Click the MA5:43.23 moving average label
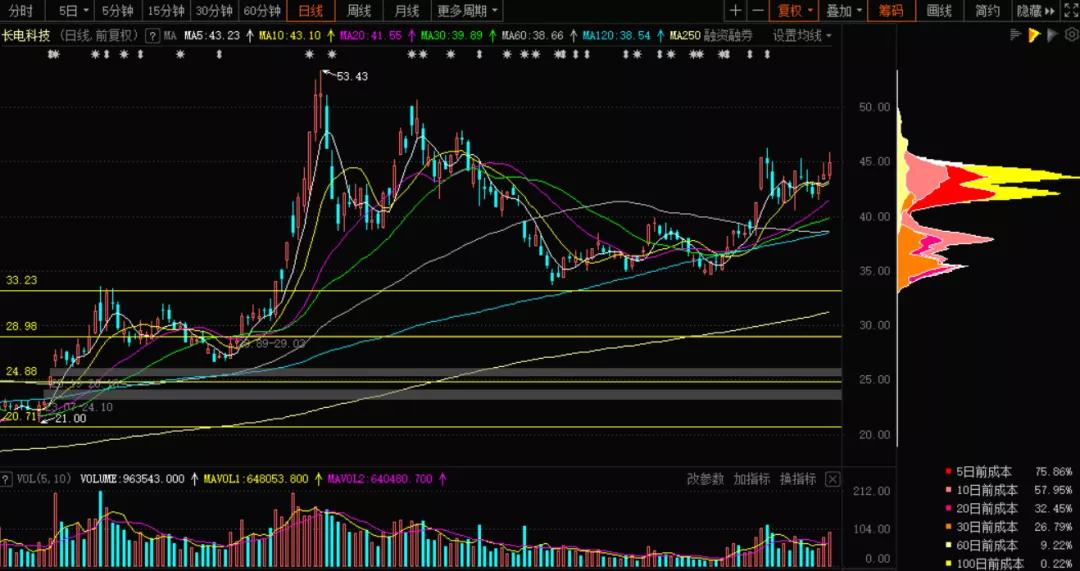1080x571 pixels. [213, 35]
